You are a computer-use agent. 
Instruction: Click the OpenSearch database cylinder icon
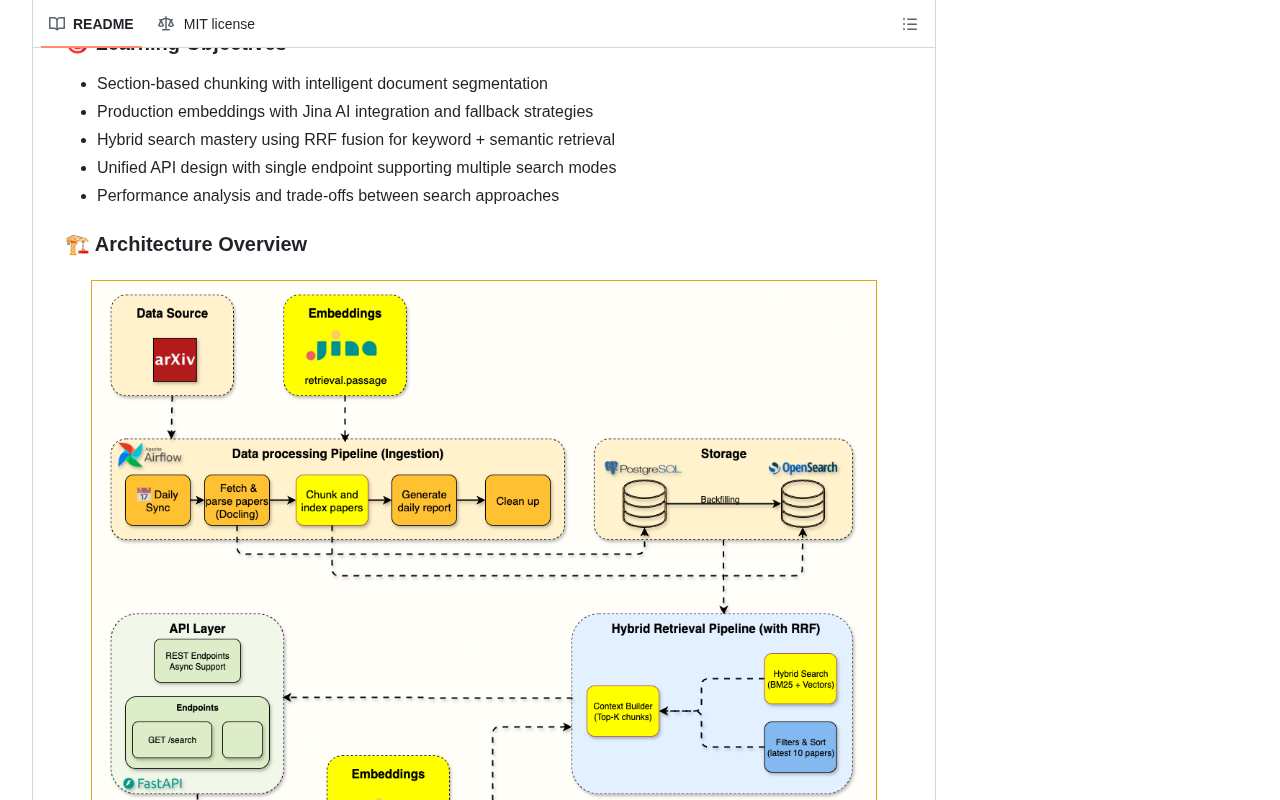[x=803, y=504]
